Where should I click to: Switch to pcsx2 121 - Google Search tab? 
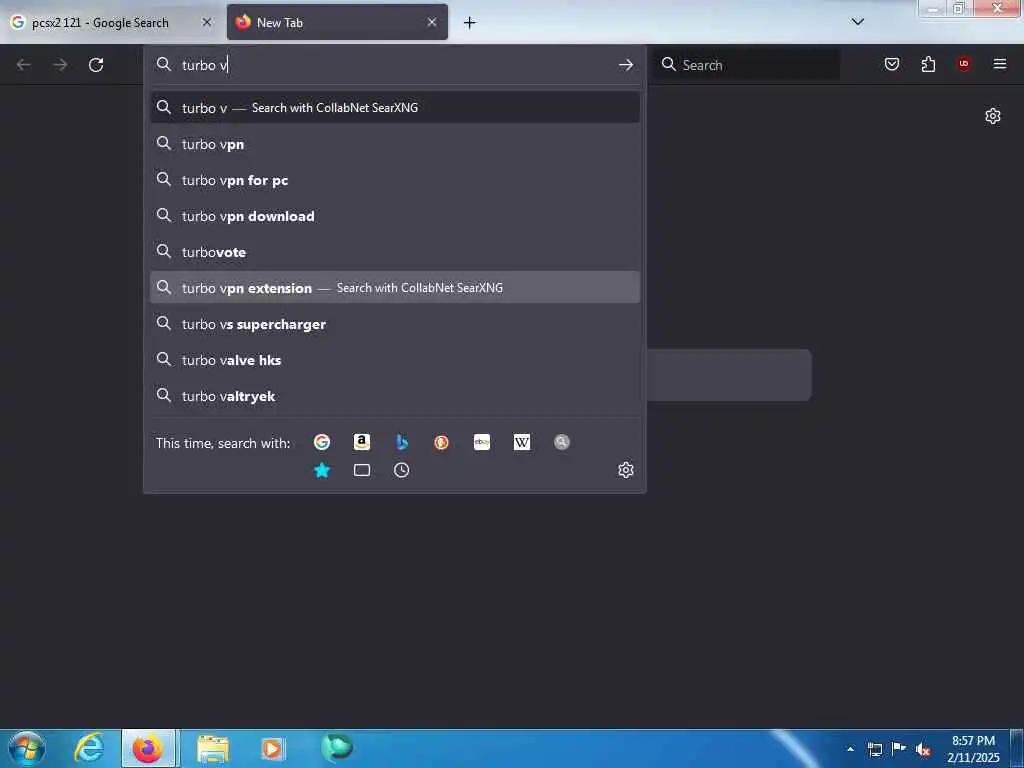112,22
